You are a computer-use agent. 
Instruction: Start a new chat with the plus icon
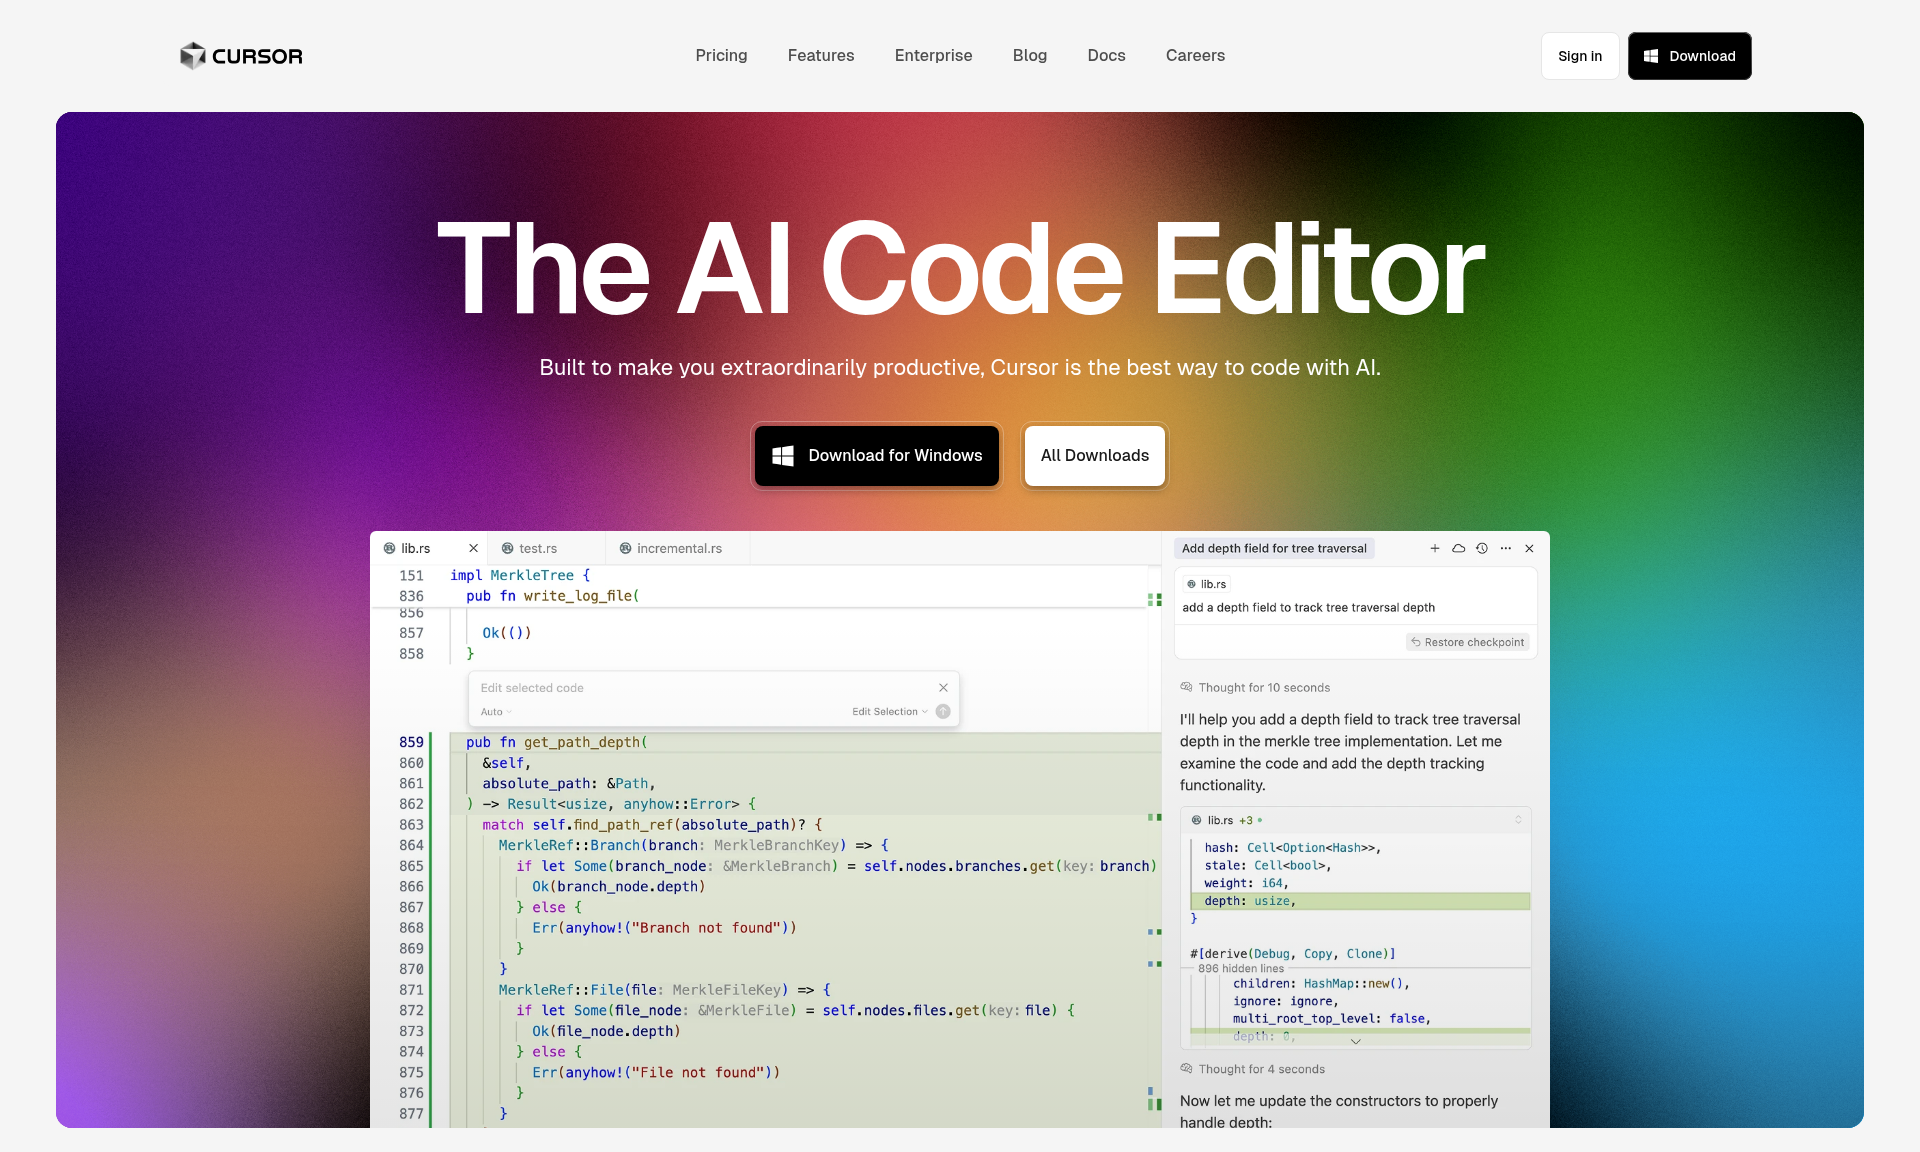click(1435, 548)
